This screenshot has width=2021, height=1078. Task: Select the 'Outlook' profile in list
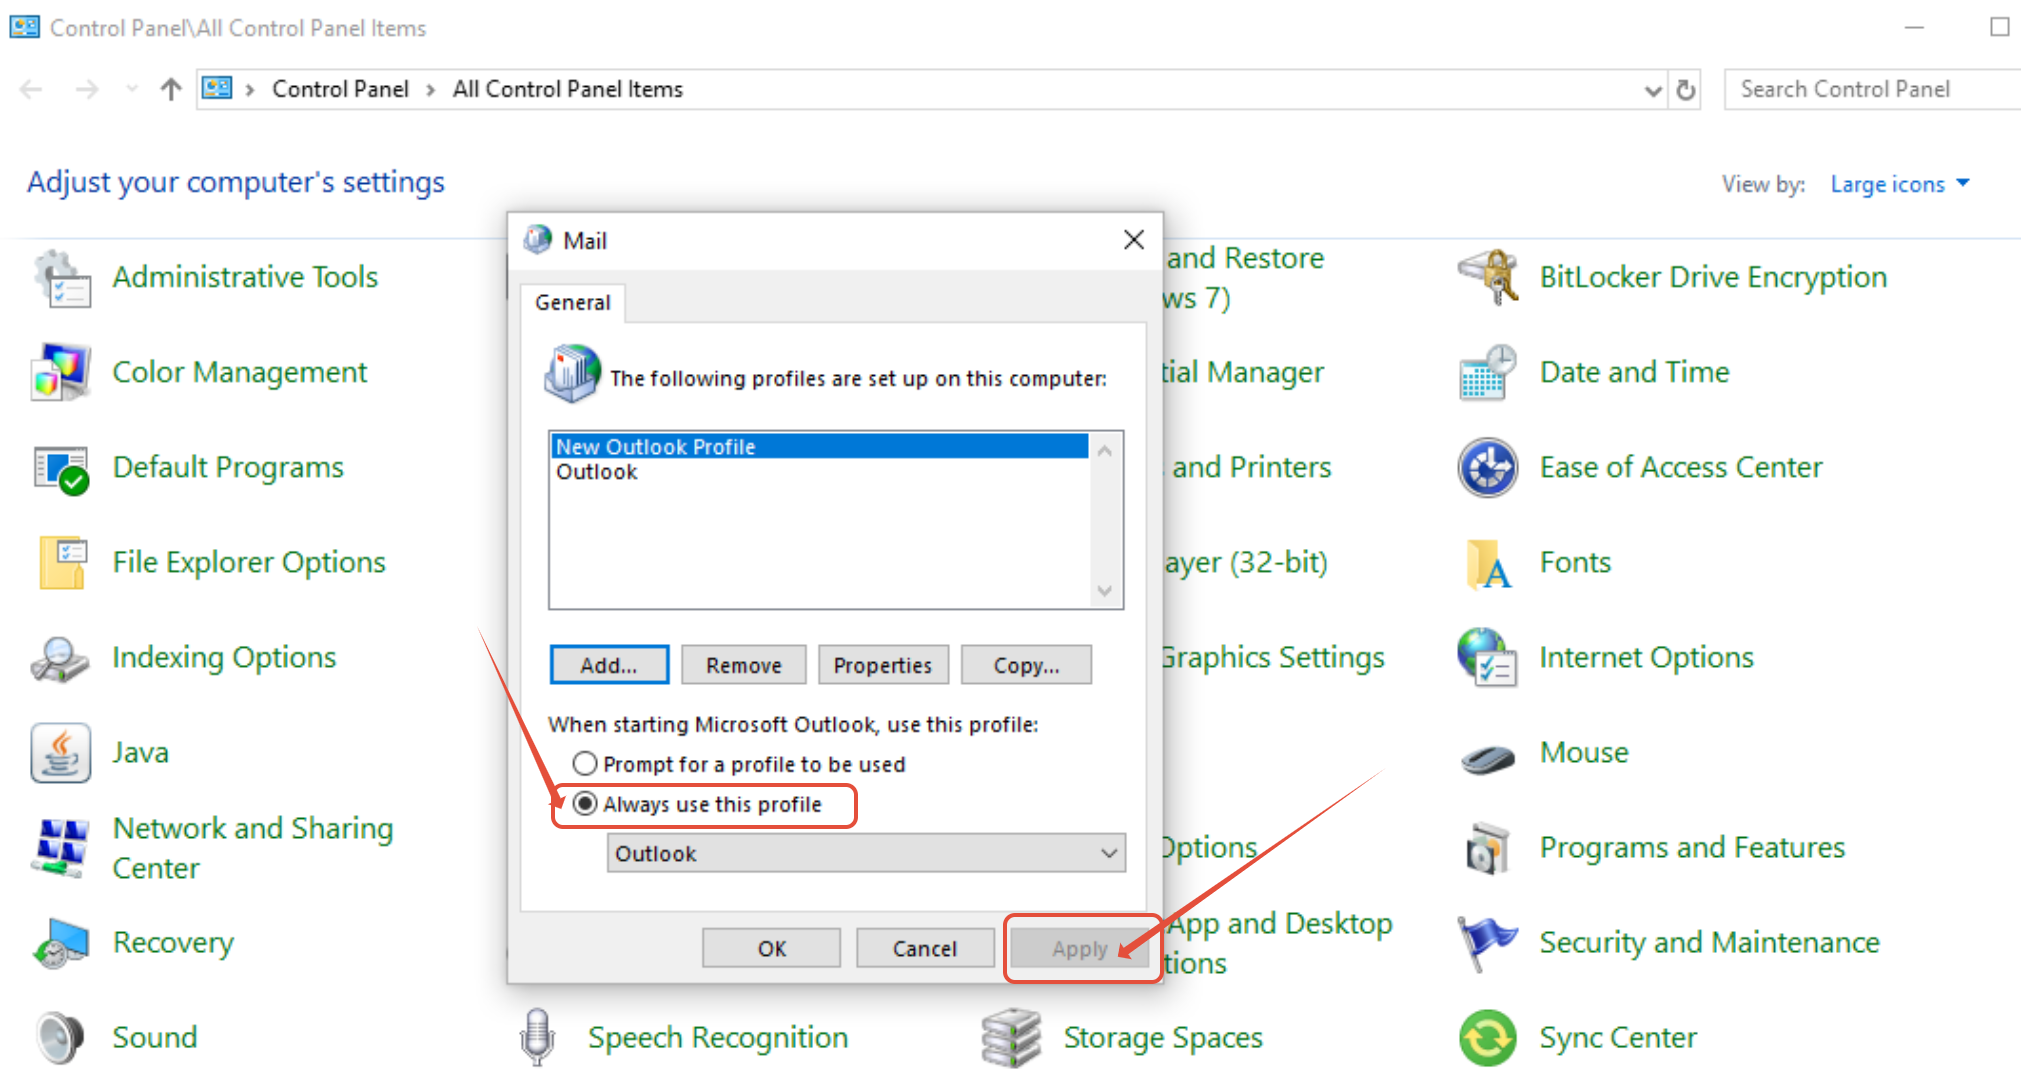[820, 471]
